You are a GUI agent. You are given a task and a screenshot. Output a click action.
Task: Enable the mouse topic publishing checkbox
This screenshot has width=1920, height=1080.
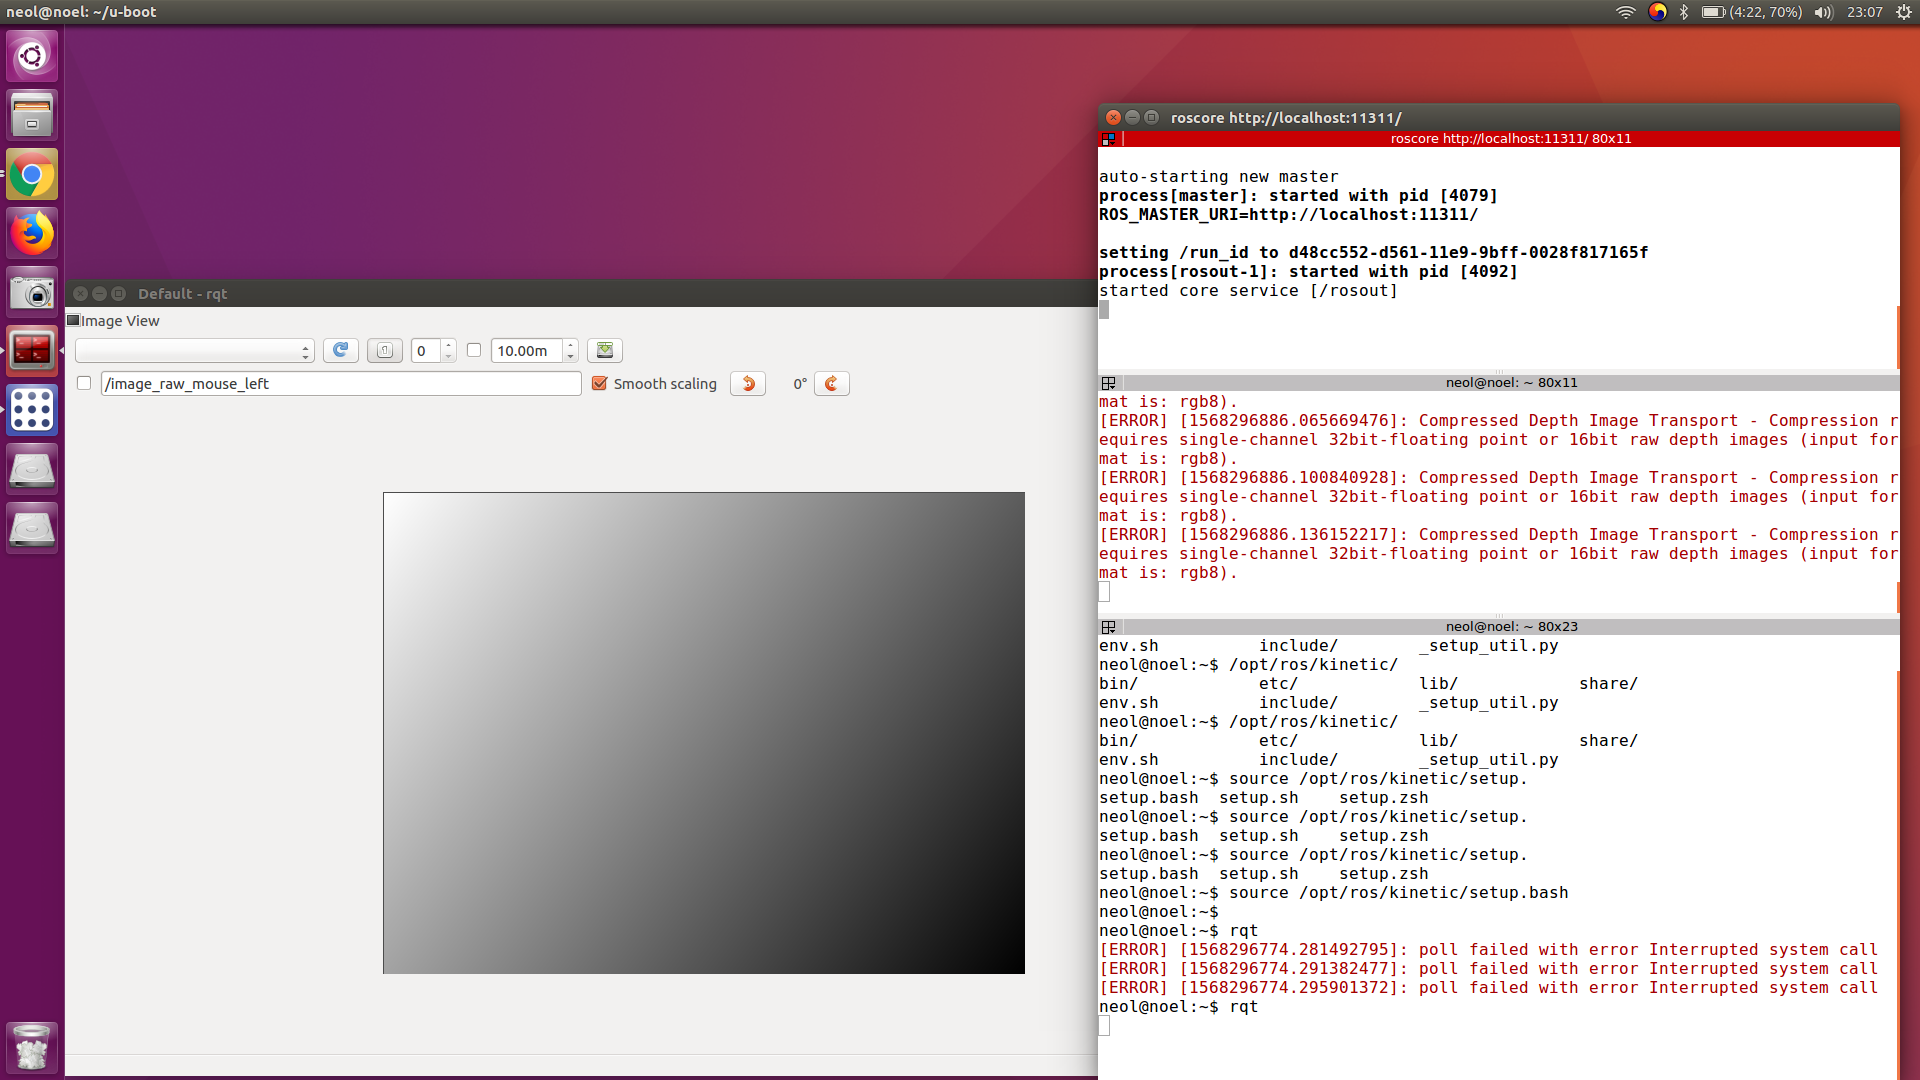[84, 384]
